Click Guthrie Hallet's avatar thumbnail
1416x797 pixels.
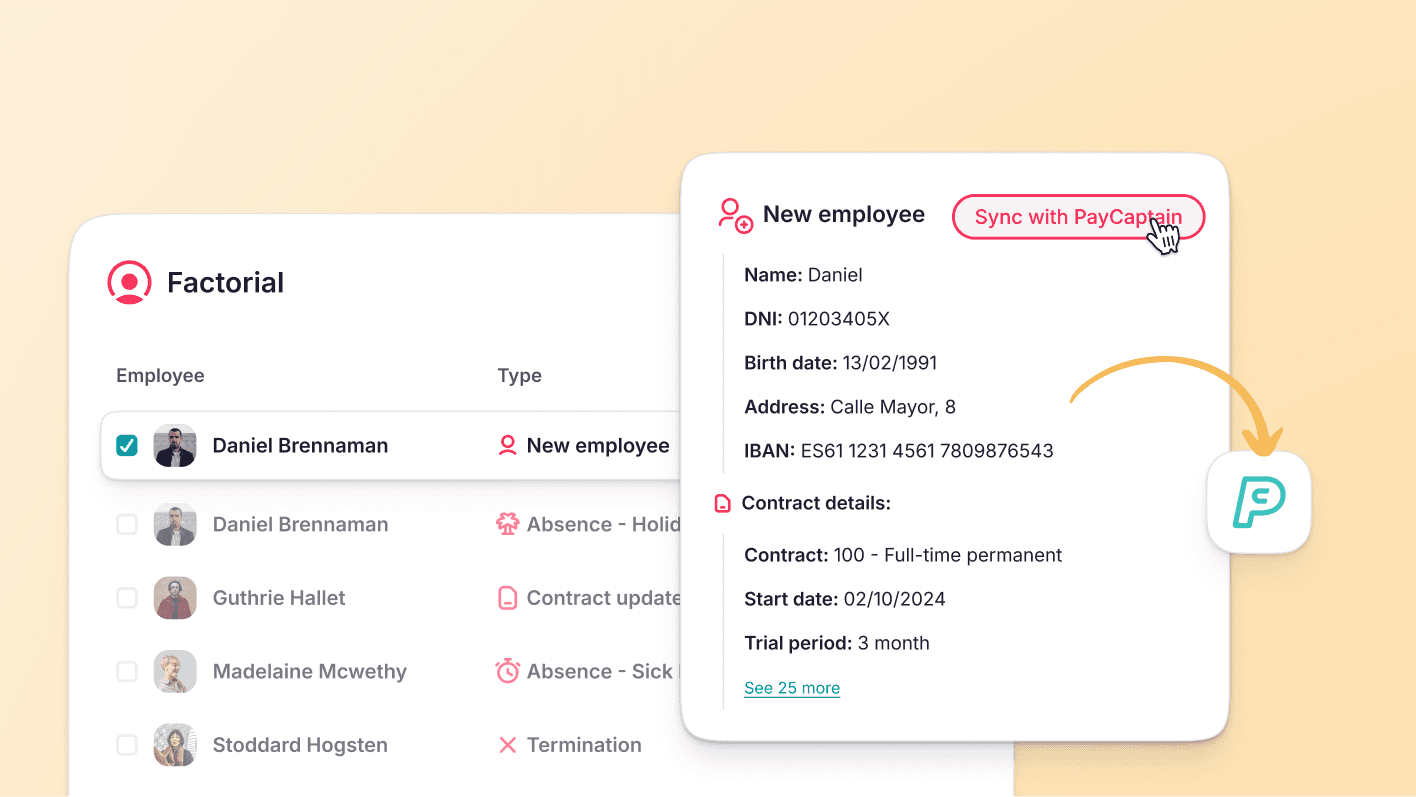click(175, 597)
